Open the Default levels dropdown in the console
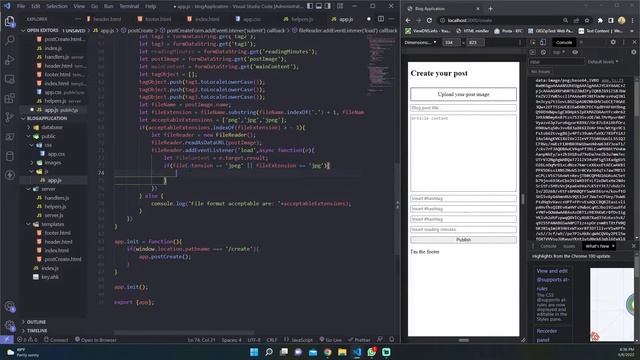The height and width of the screenshot is (360, 640). [603, 62]
